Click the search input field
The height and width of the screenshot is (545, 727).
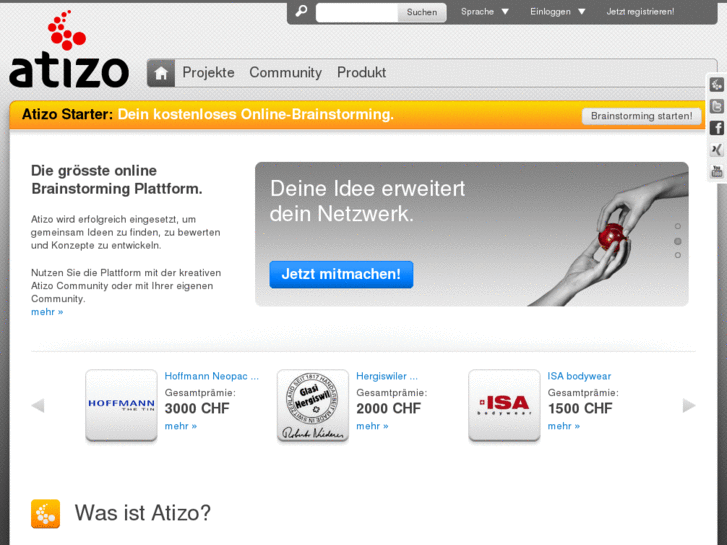point(357,13)
